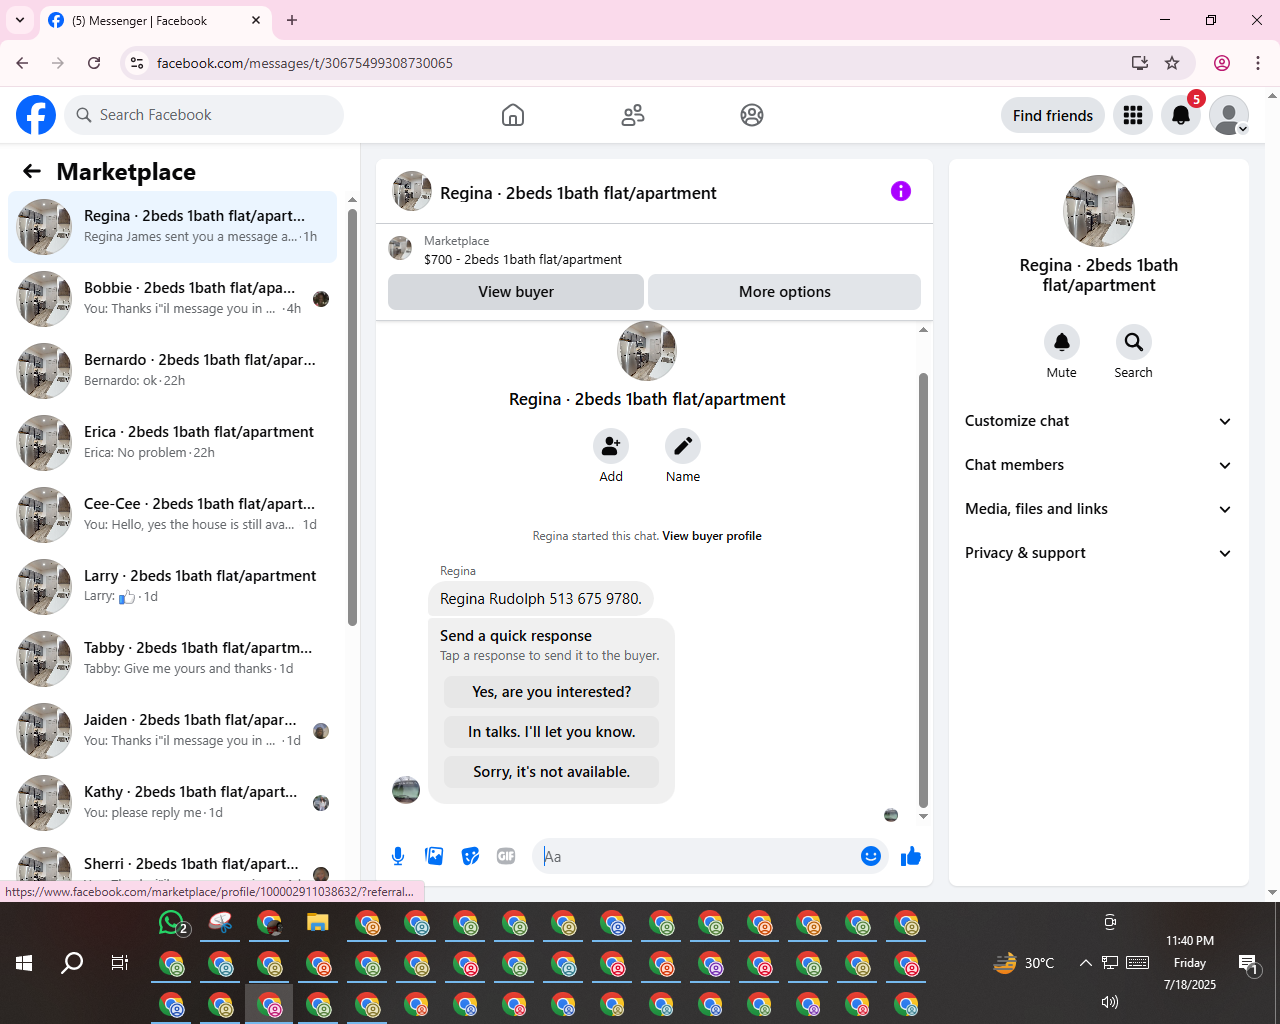Image resolution: width=1280 pixels, height=1024 pixels.
Task: Open the Bobbie 2beds conversation
Action: (x=173, y=299)
